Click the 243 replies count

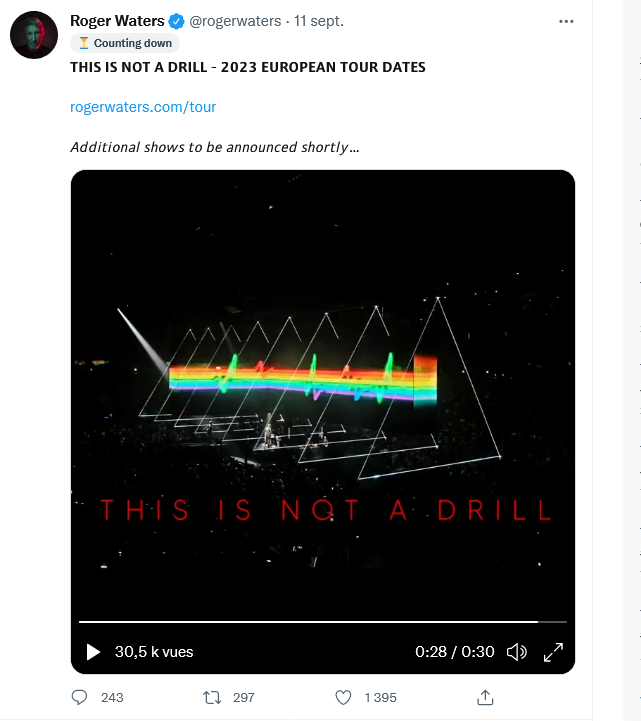point(112,697)
